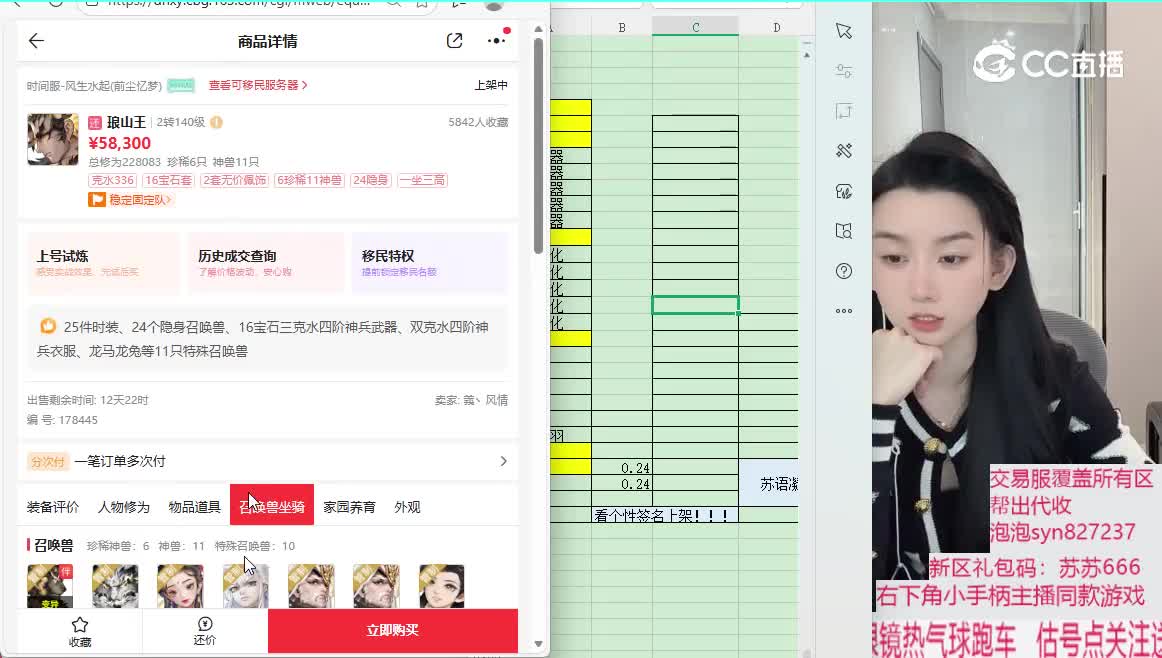Switch to the 人物修为 tab

click(x=124, y=507)
